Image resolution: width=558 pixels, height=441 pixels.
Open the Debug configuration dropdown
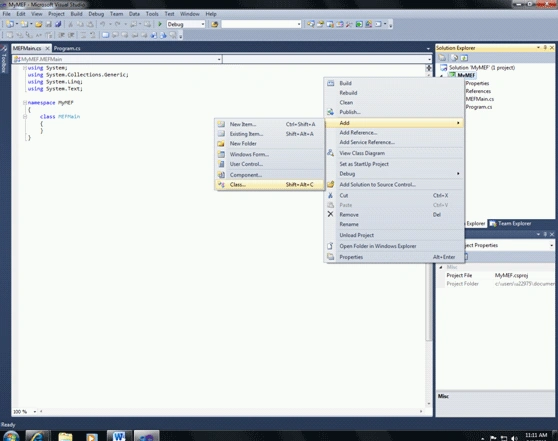tap(186, 24)
